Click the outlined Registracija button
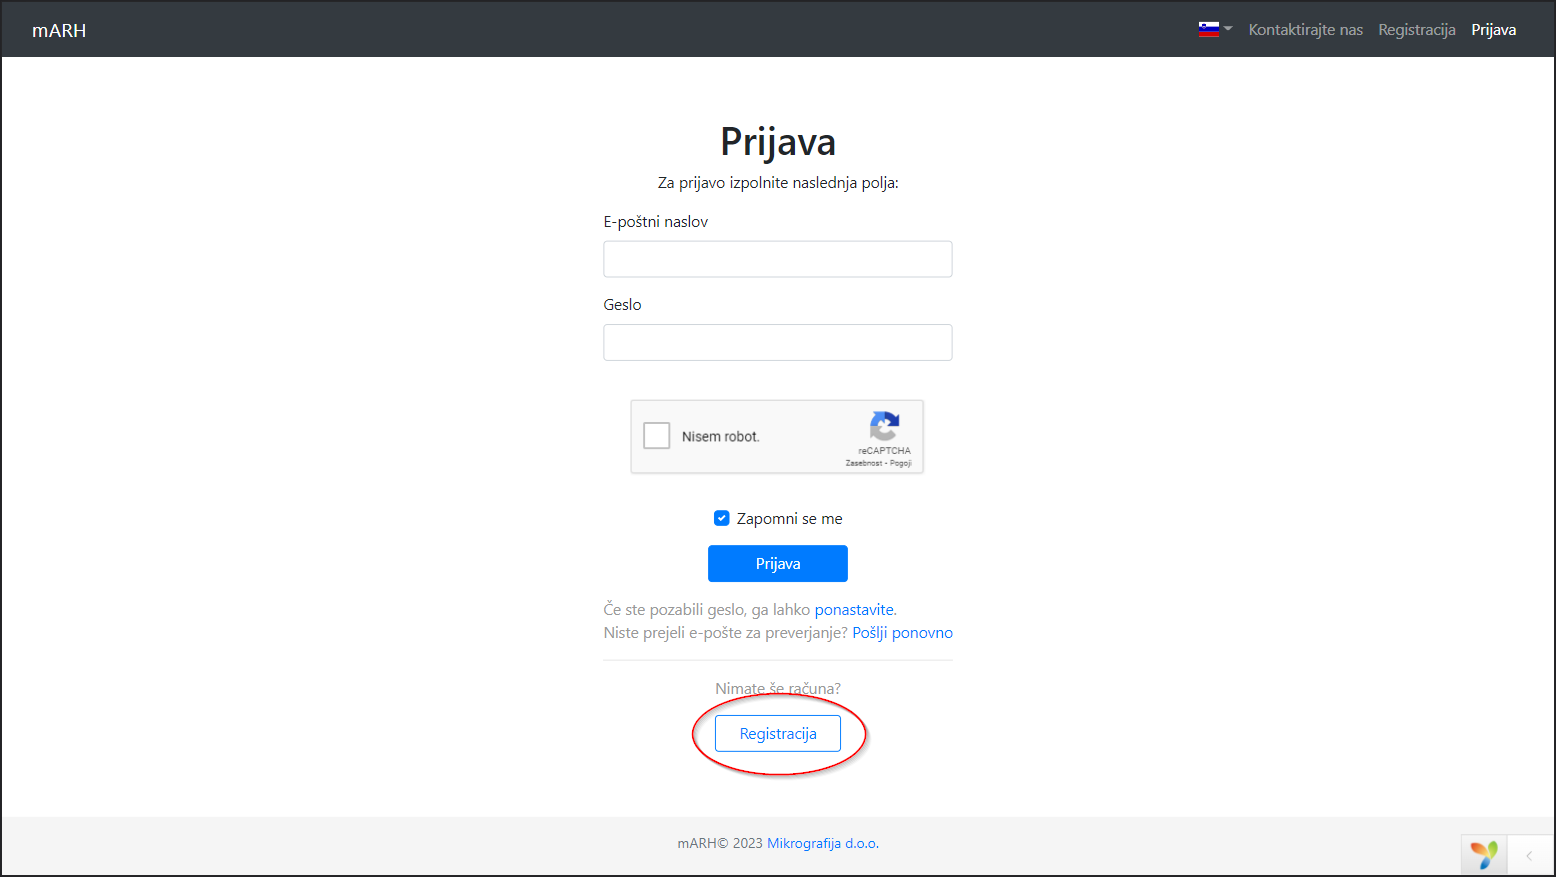The height and width of the screenshot is (877, 1556). click(777, 733)
